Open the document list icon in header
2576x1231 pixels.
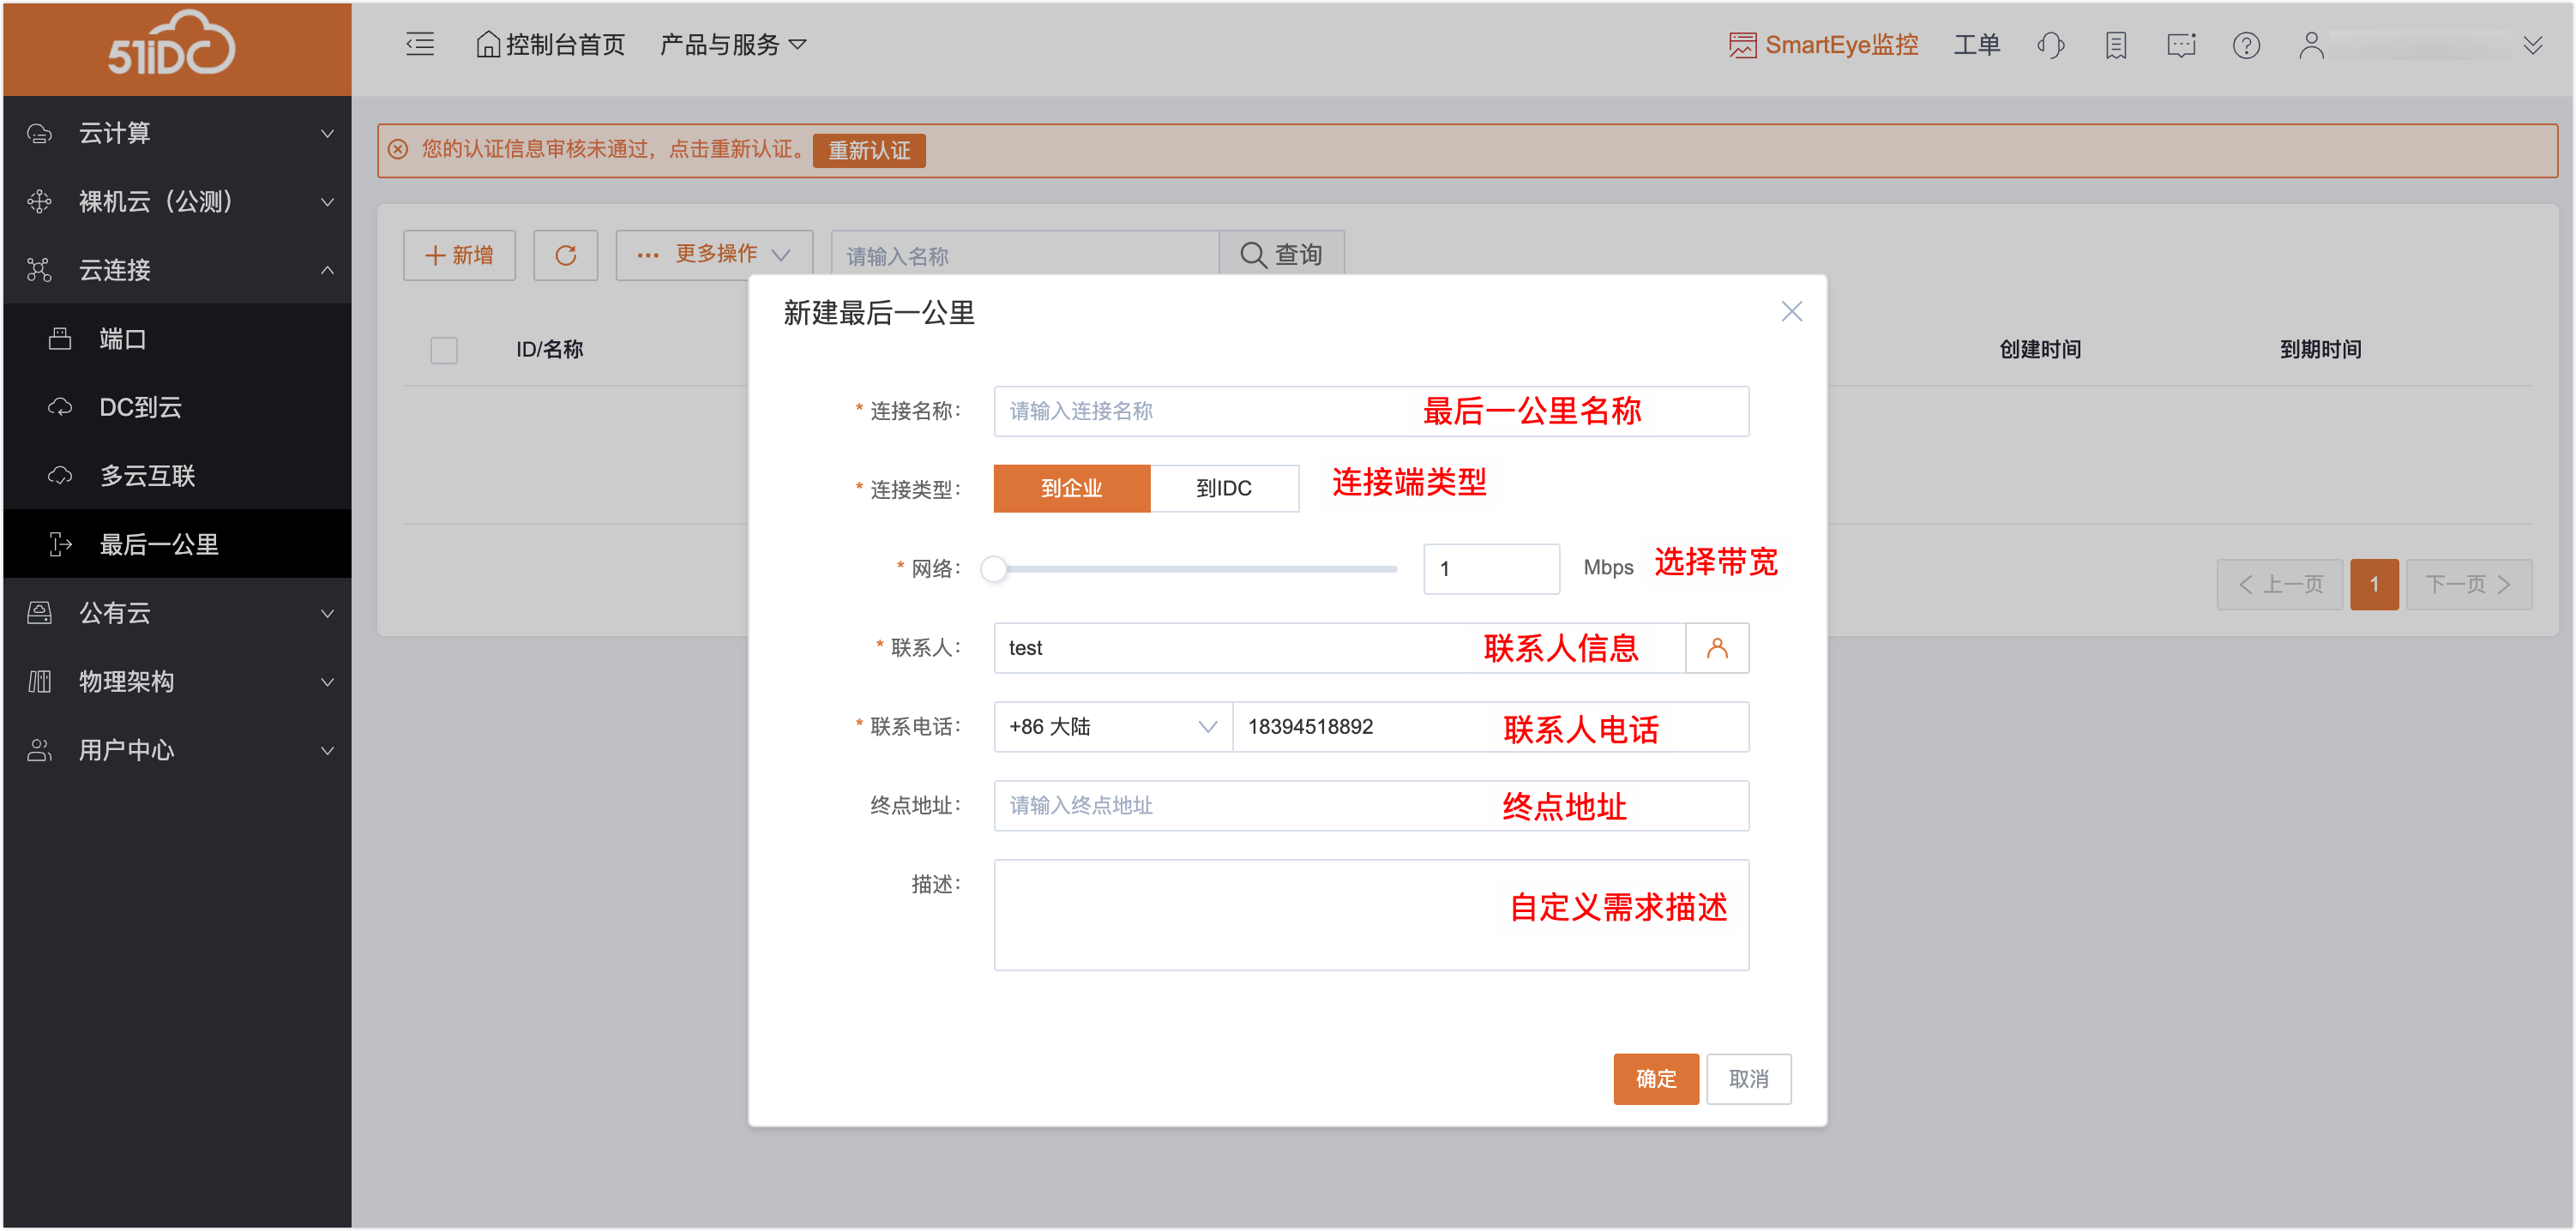[2116, 45]
